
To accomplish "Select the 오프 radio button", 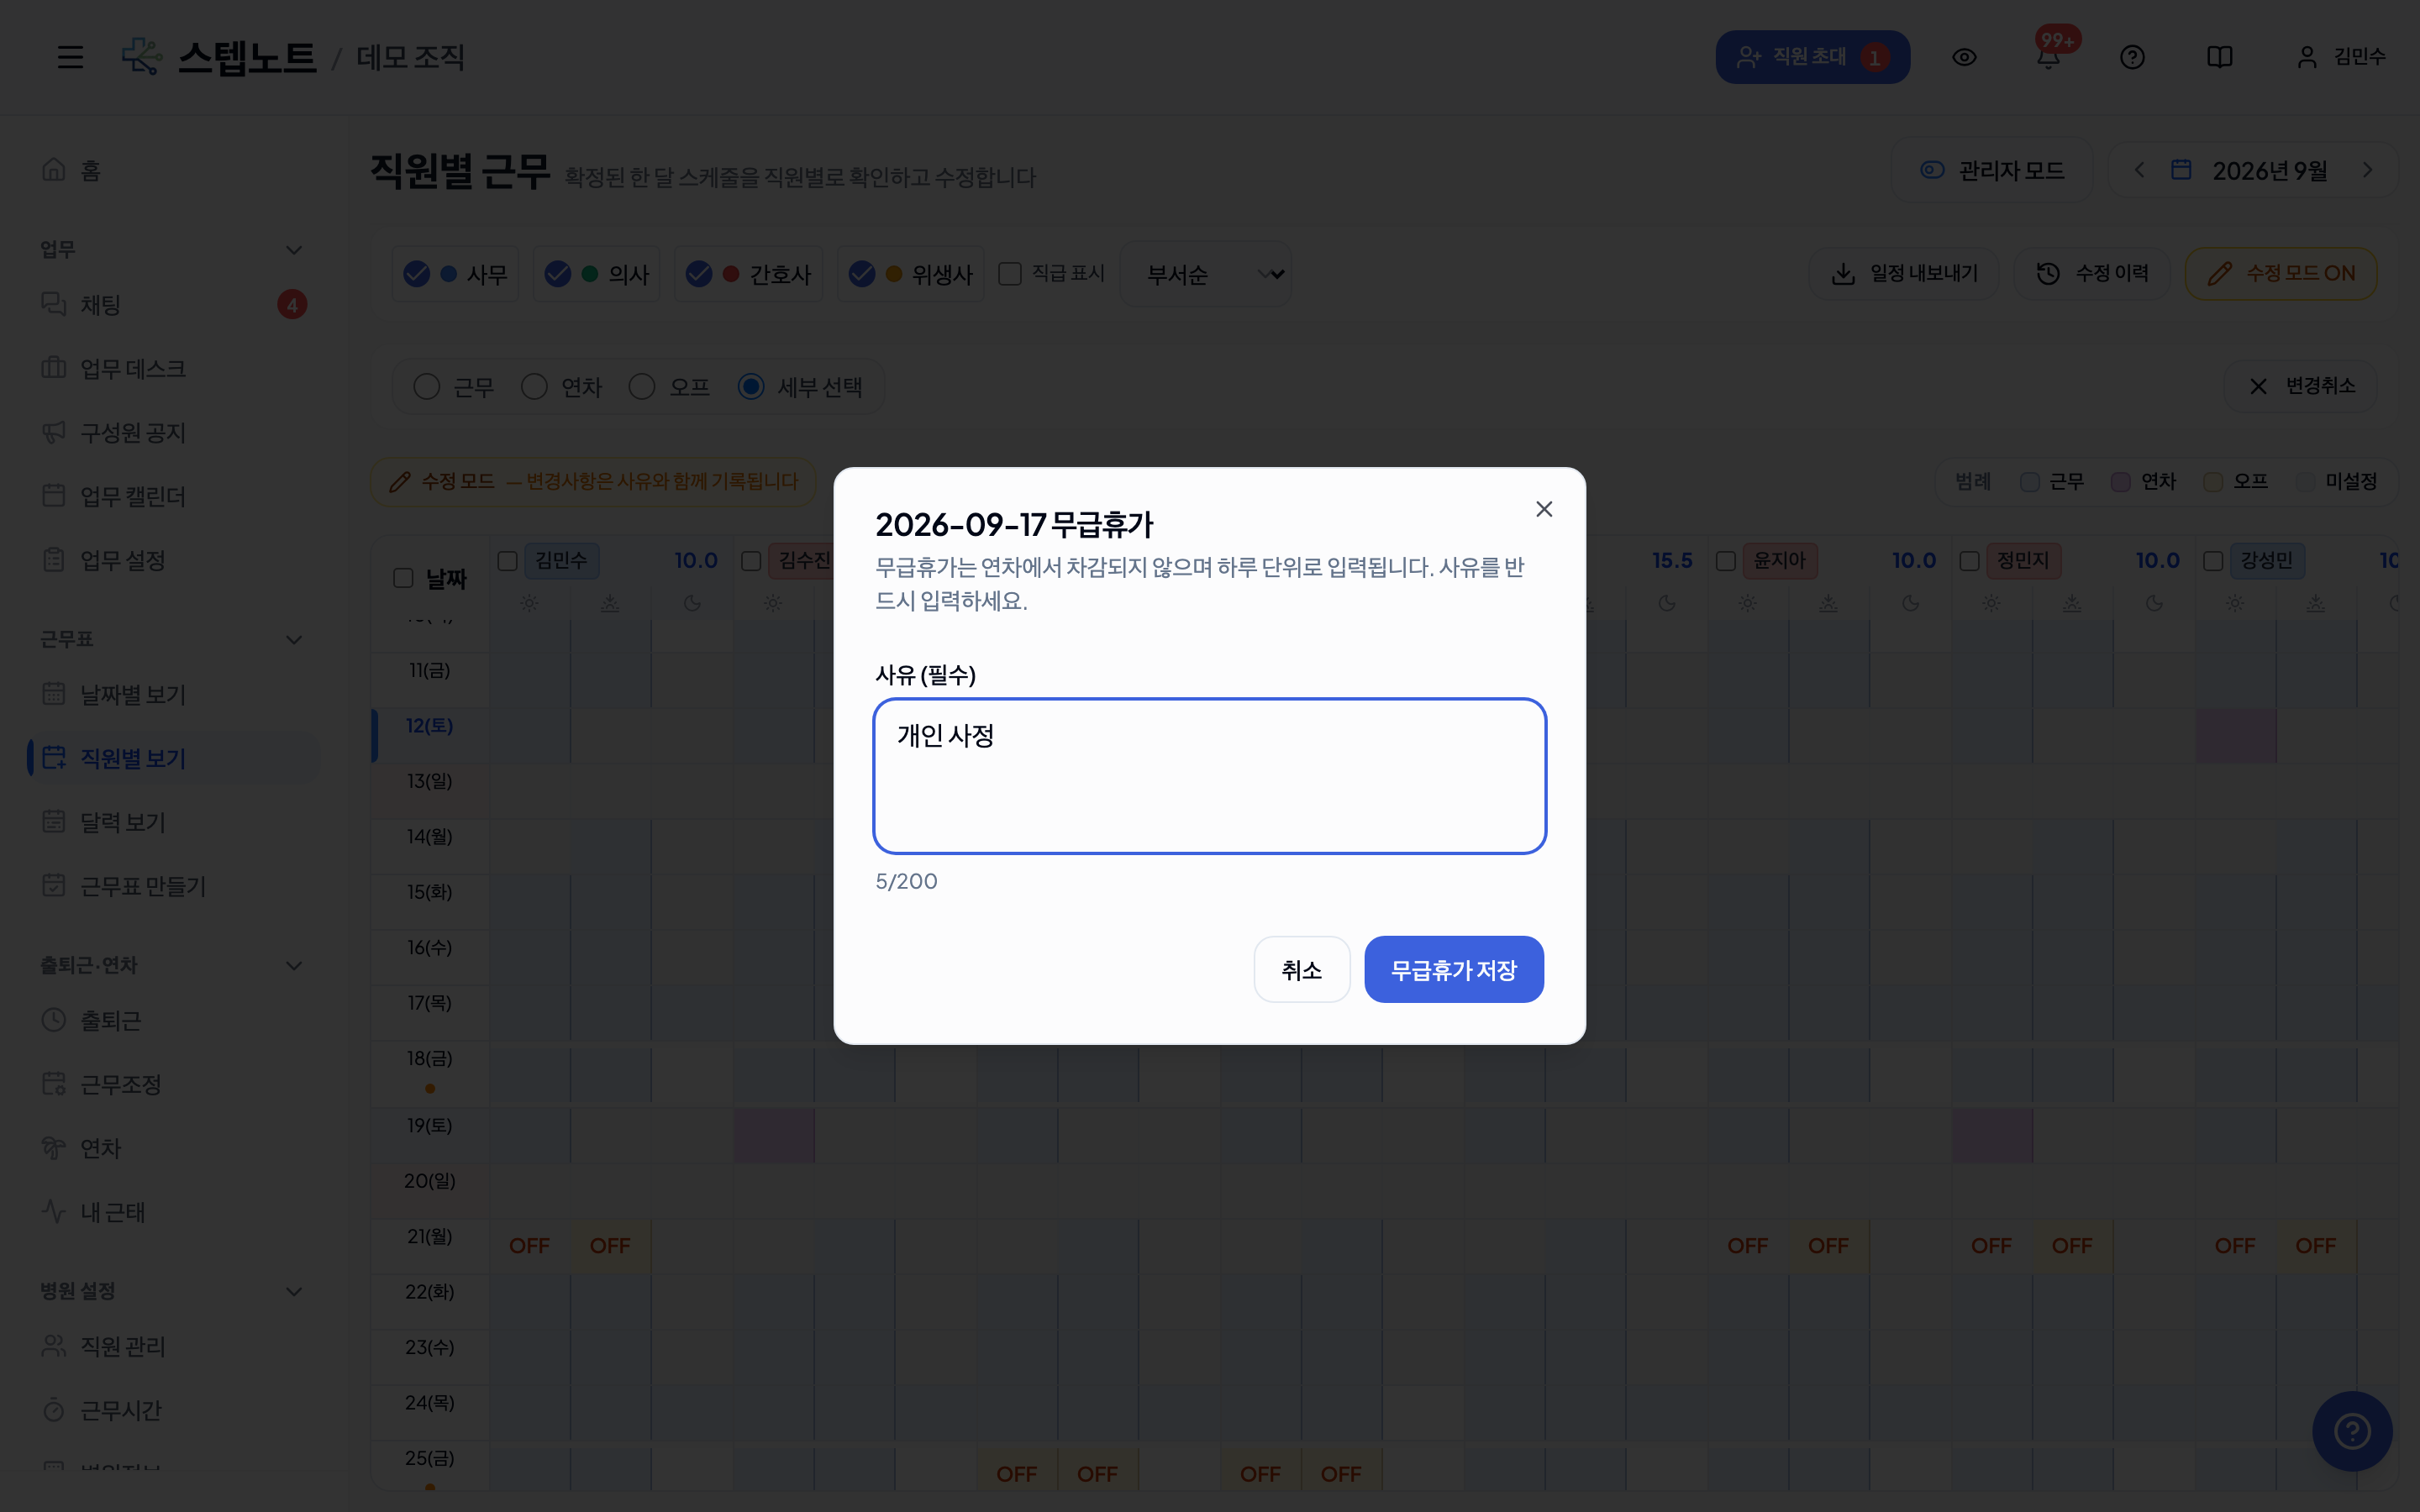I will (x=642, y=387).
